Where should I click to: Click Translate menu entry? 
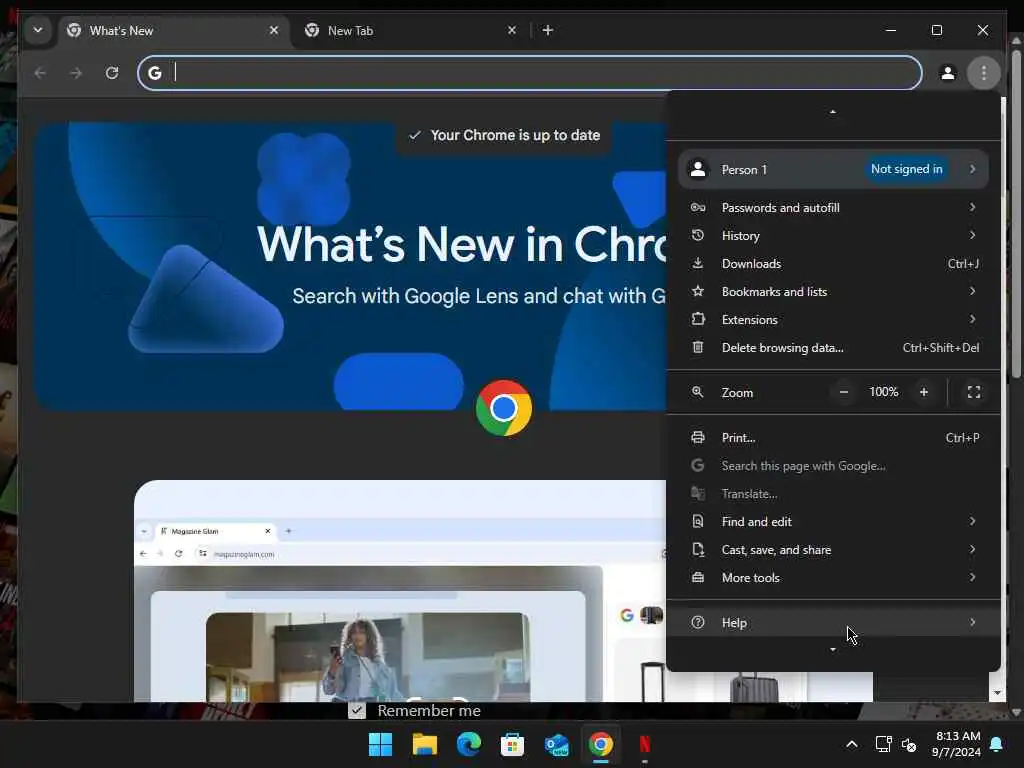coord(833,494)
